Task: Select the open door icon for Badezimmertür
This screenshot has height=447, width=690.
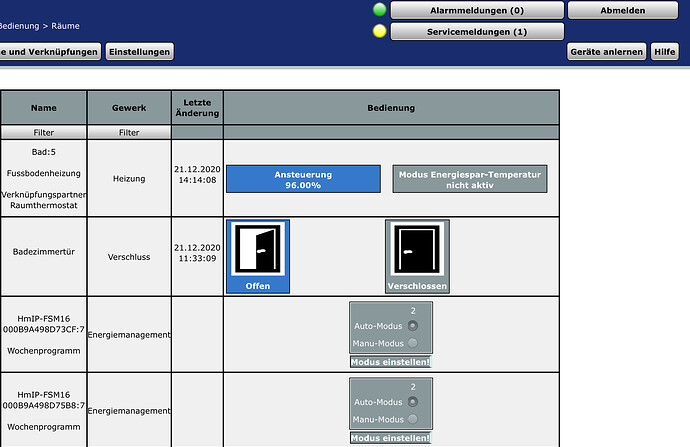Action: click(x=258, y=256)
